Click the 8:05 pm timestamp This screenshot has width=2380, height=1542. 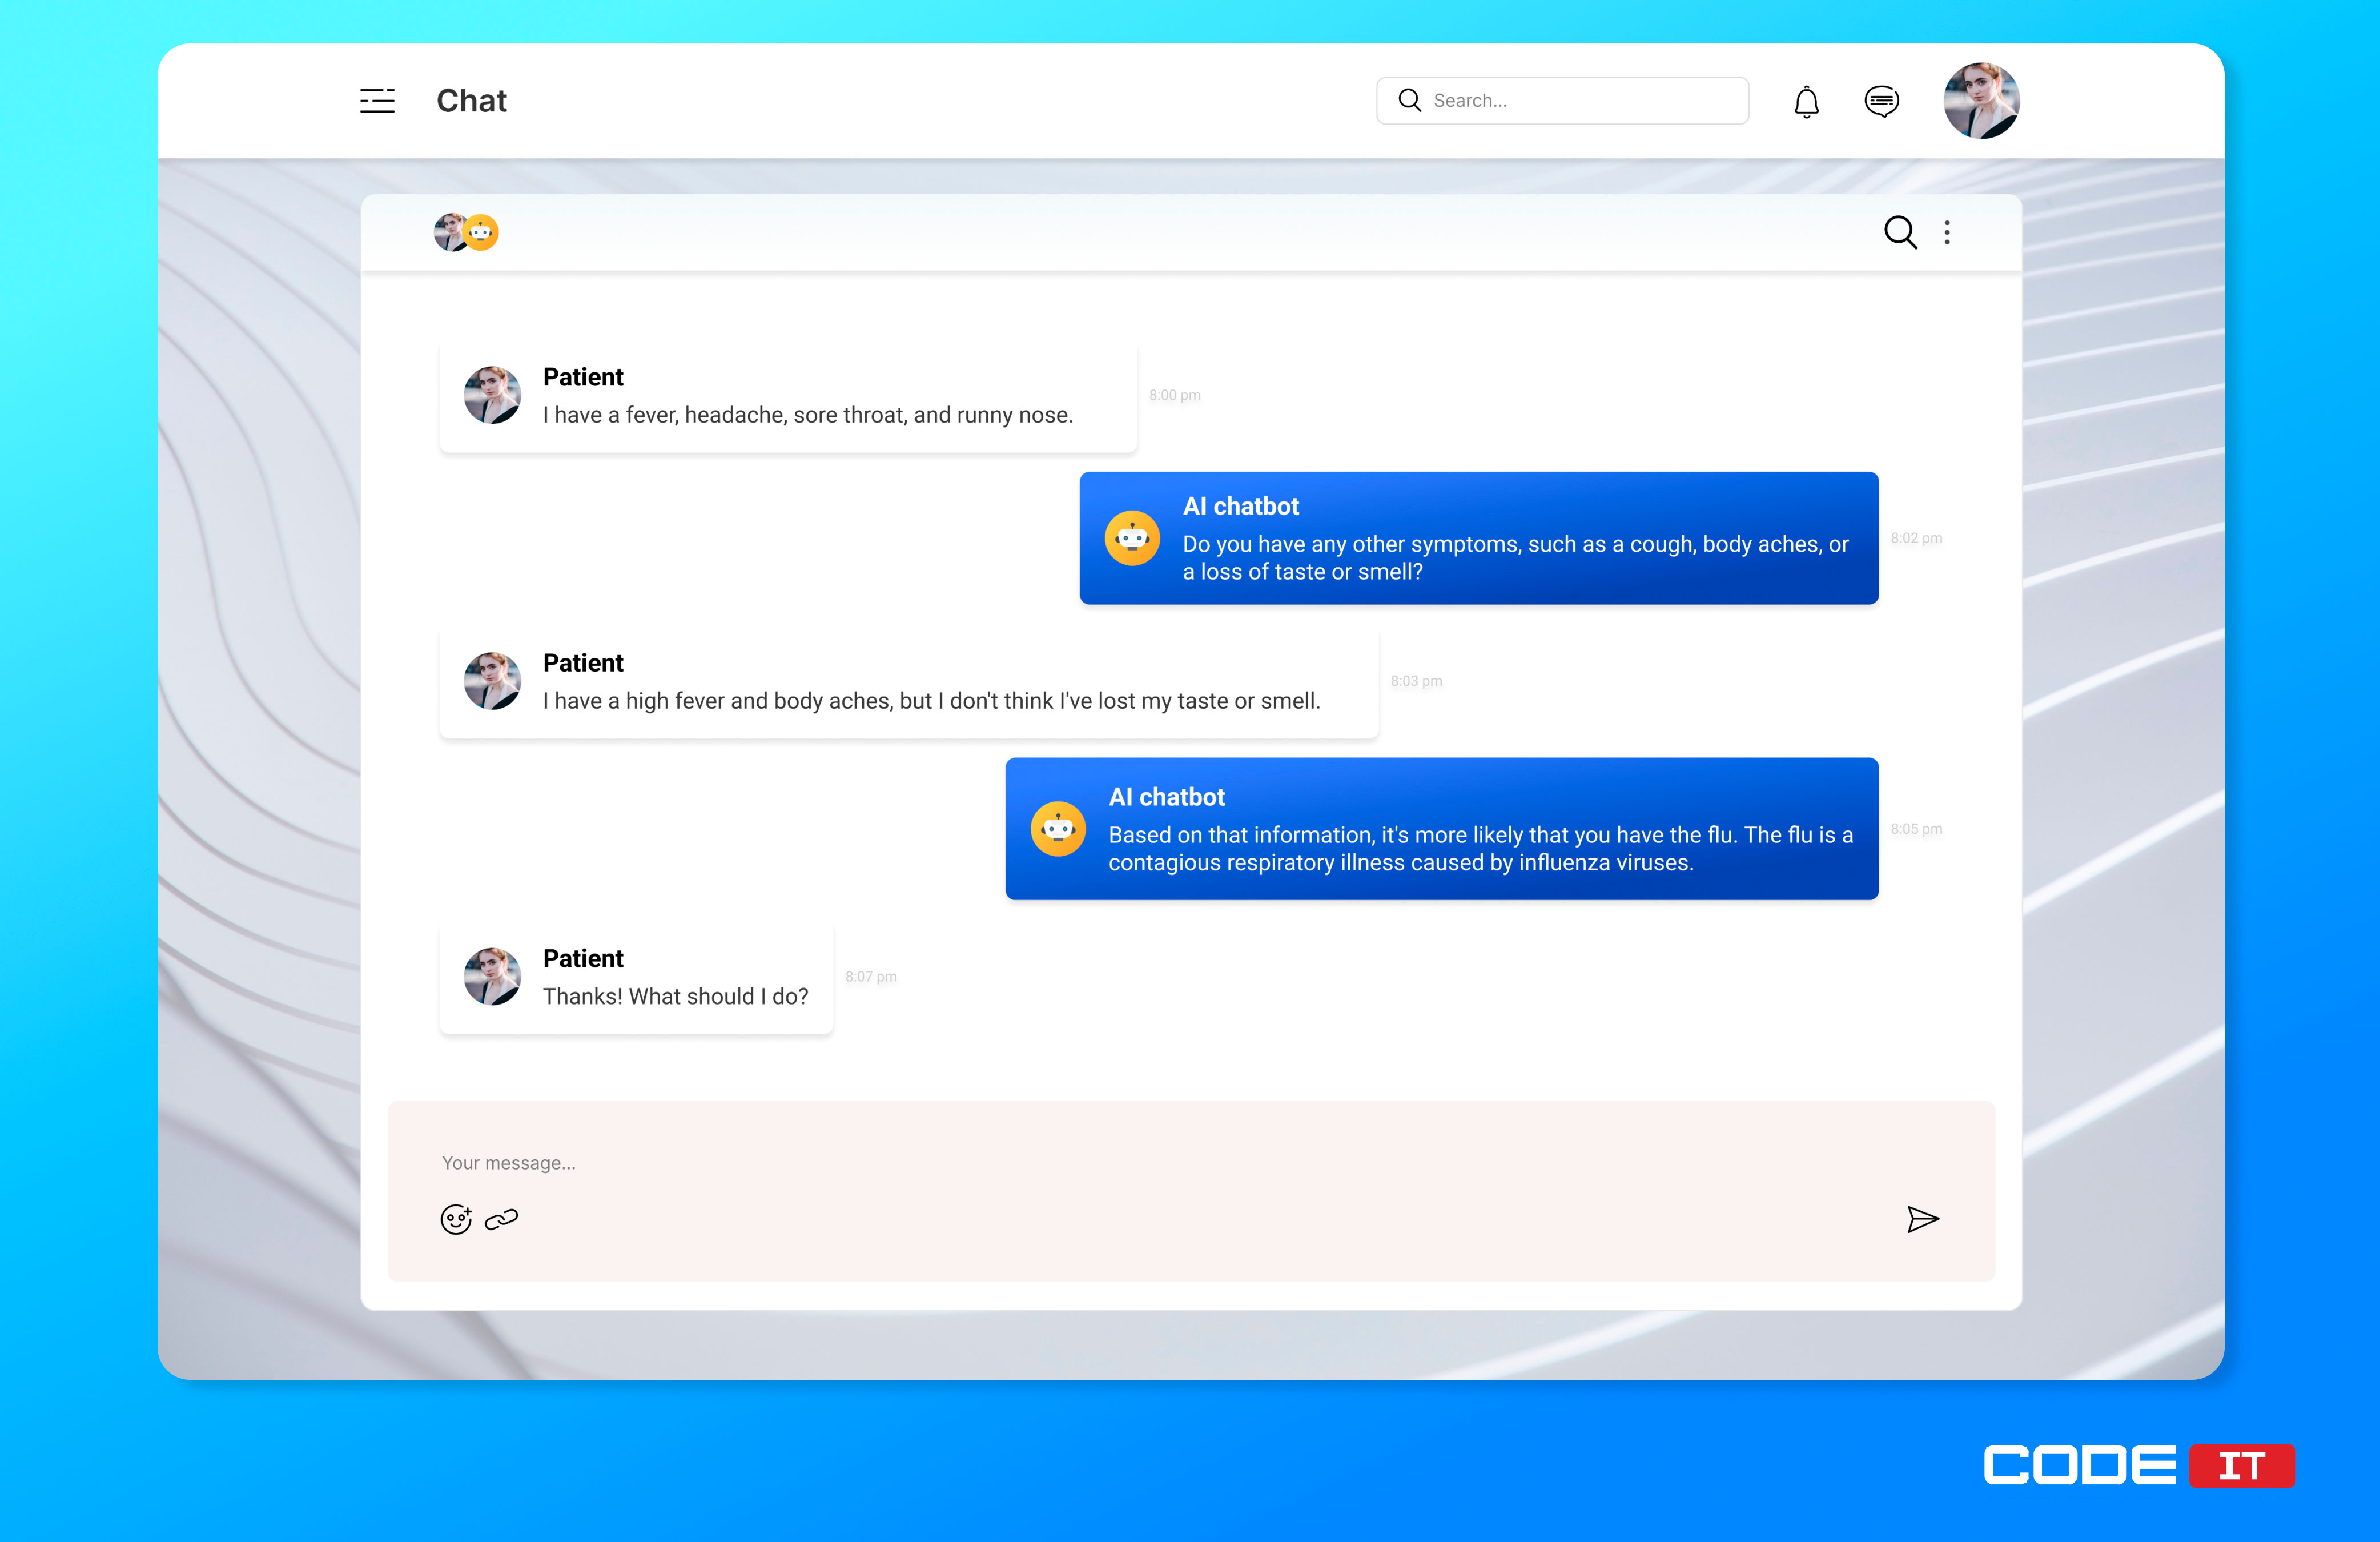click(1916, 829)
